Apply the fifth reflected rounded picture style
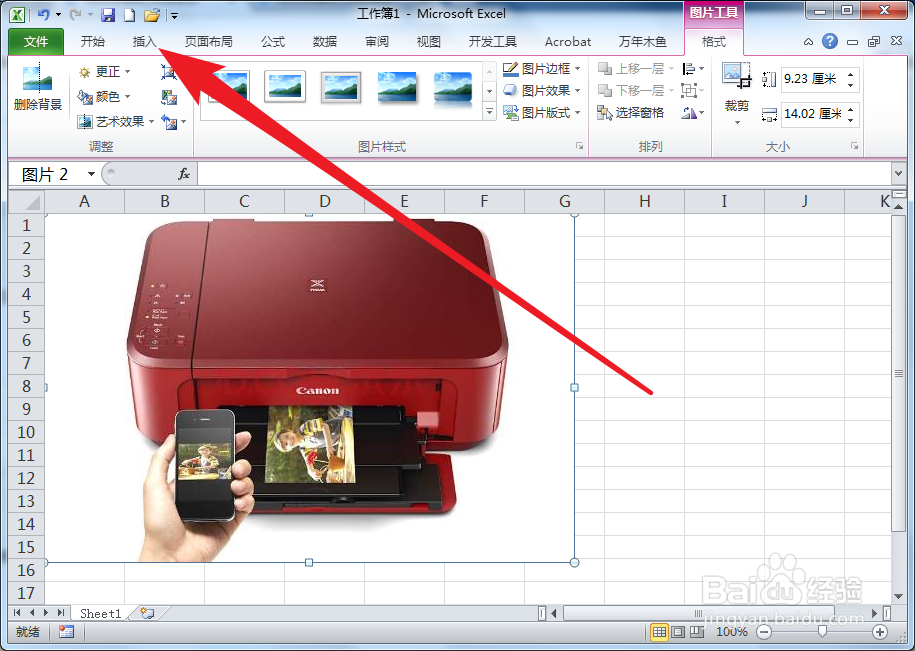The height and width of the screenshot is (651, 915). (453, 89)
